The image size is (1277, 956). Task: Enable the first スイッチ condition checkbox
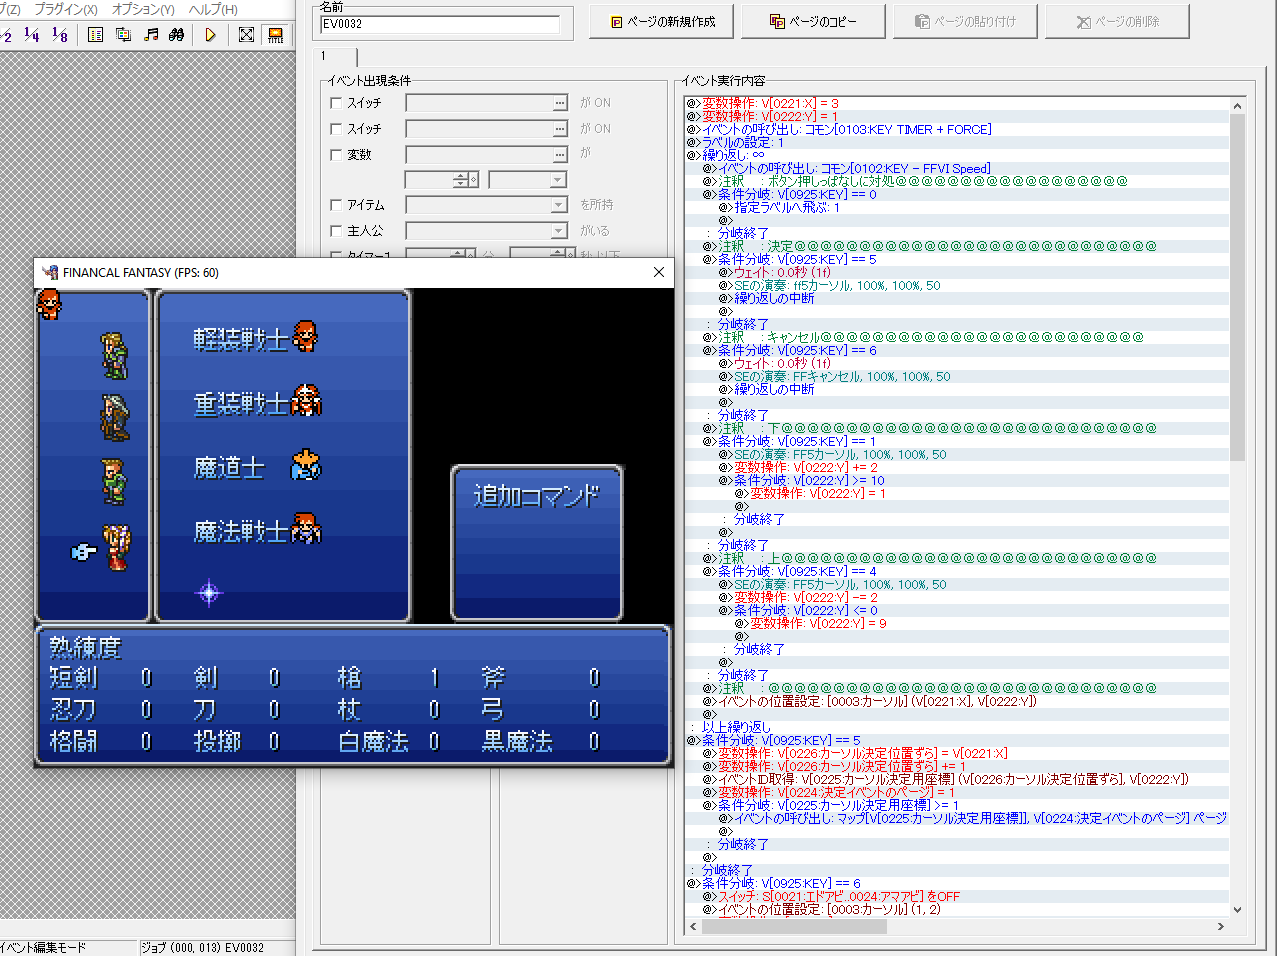(336, 103)
